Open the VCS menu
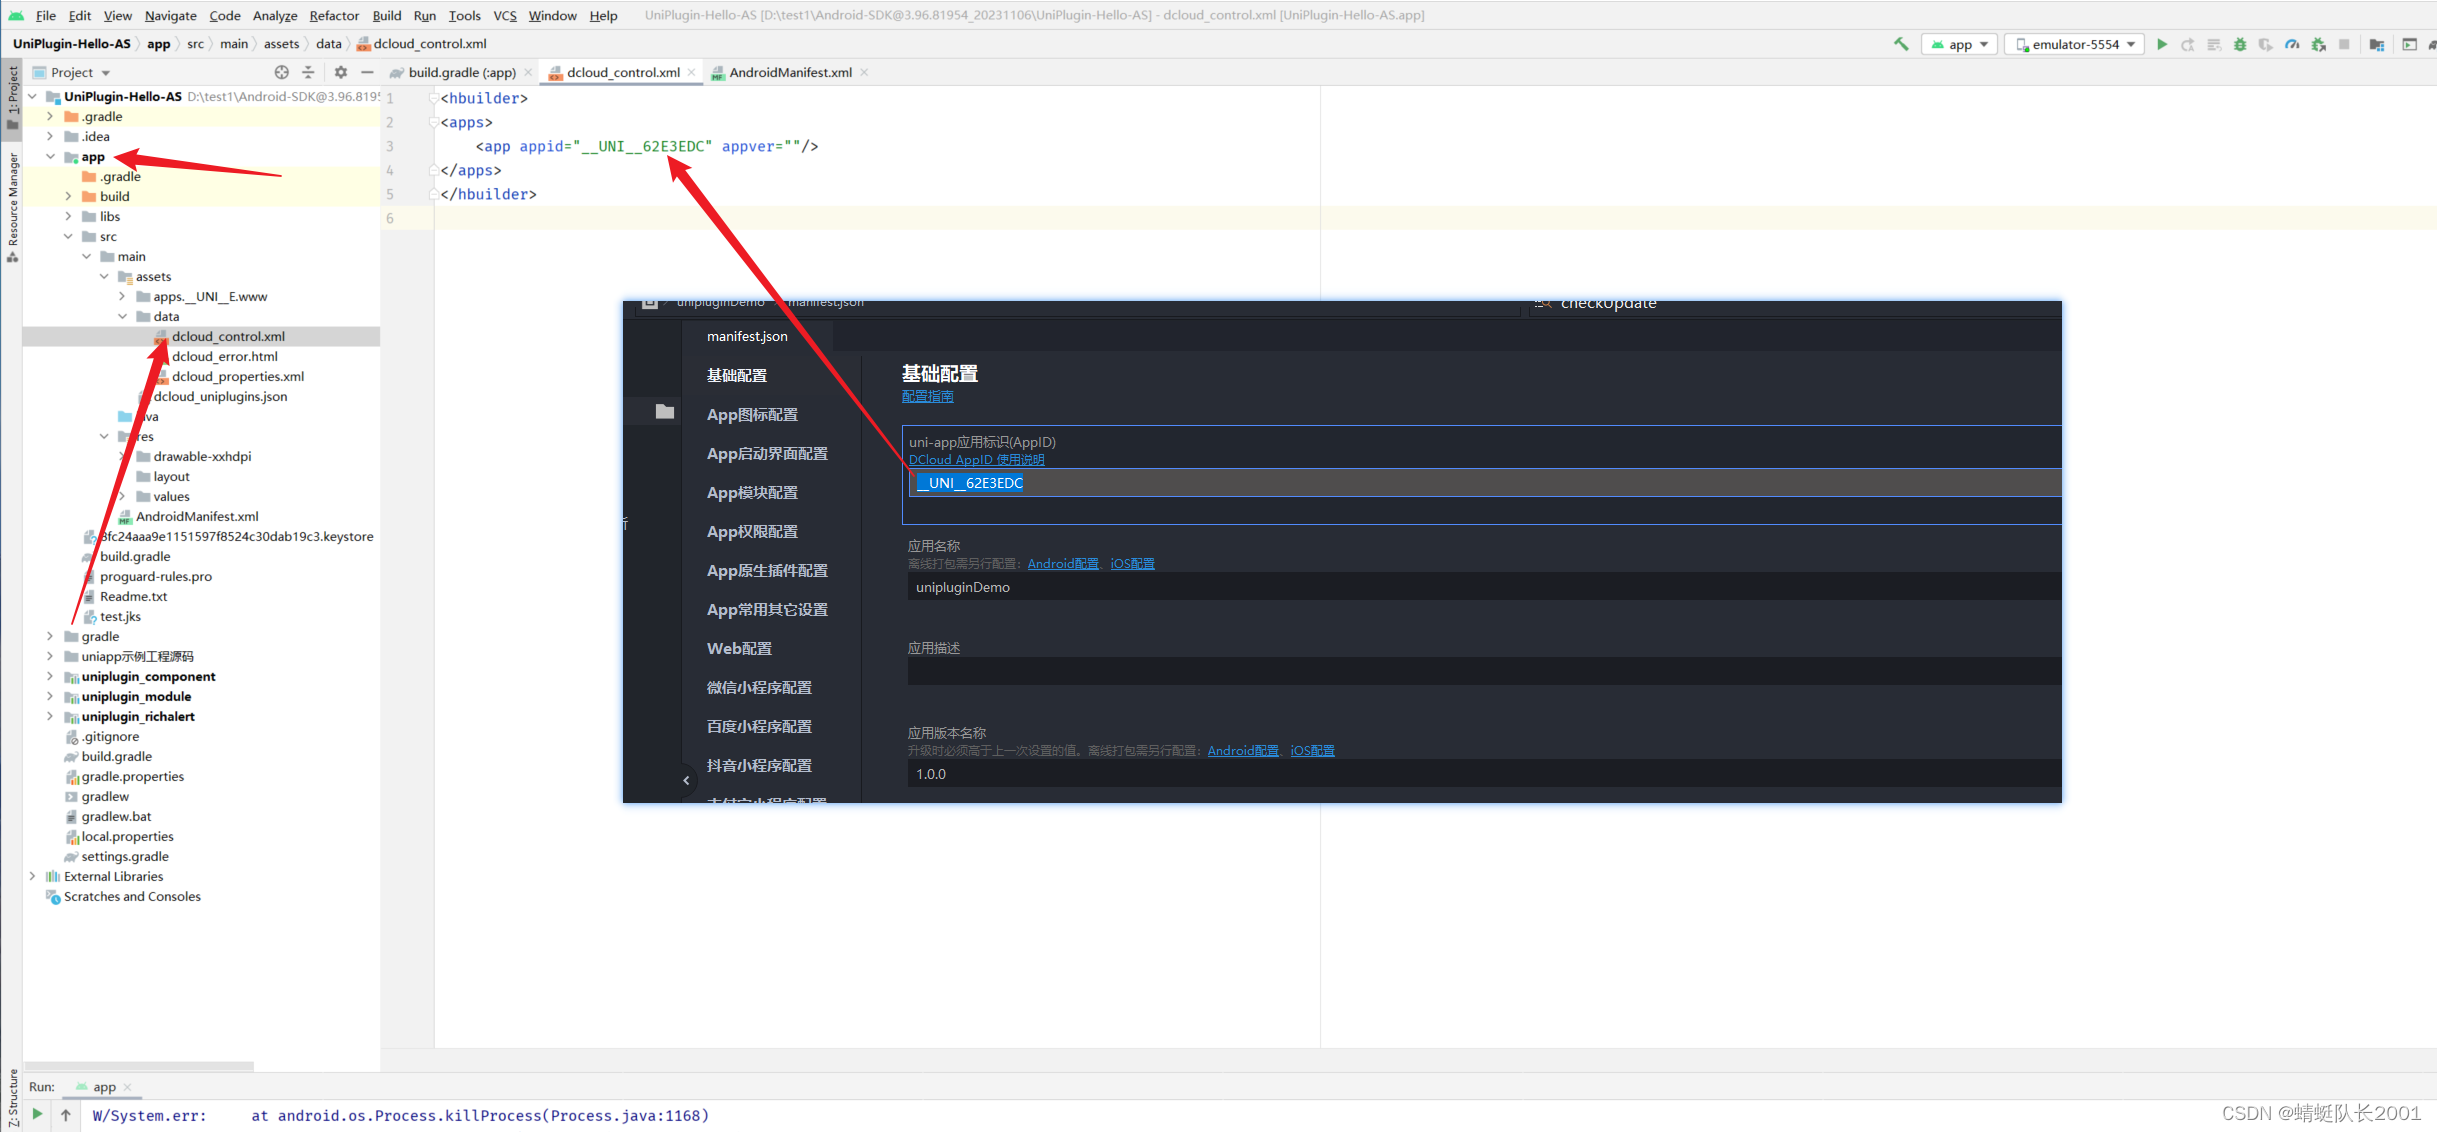 [x=505, y=15]
